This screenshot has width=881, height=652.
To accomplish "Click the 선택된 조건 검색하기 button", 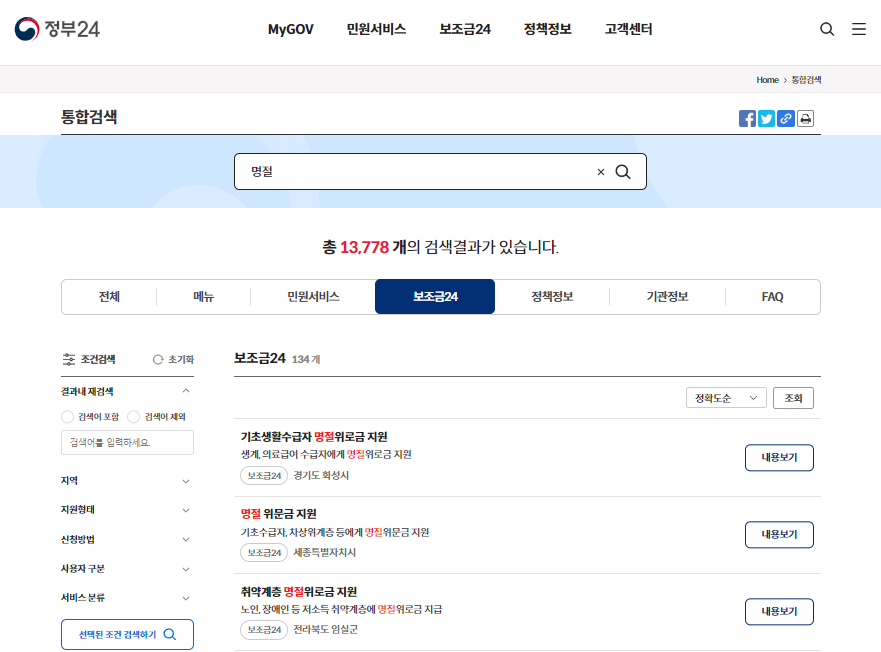I will [127, 634].
